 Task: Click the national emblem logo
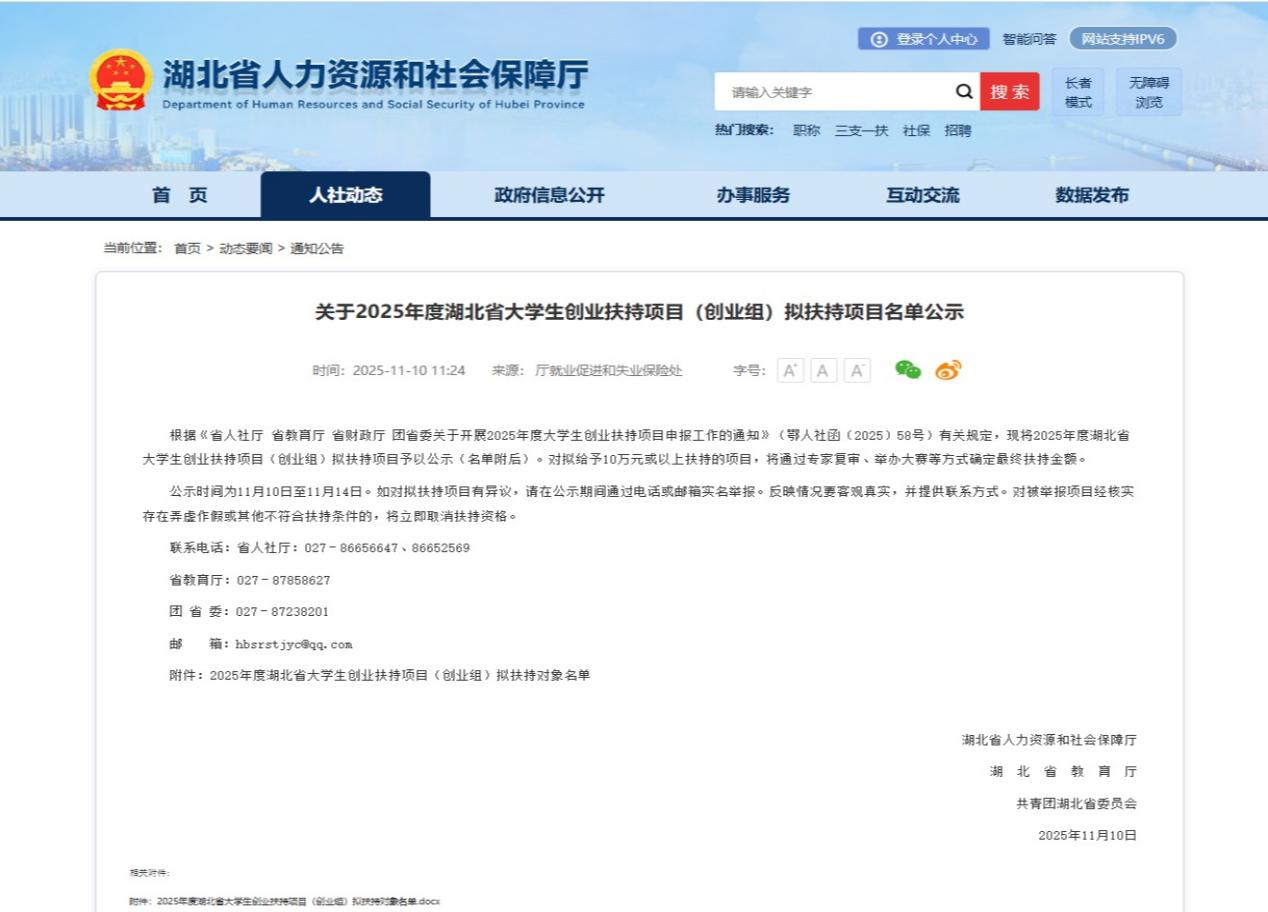click(x=121, y=80)
